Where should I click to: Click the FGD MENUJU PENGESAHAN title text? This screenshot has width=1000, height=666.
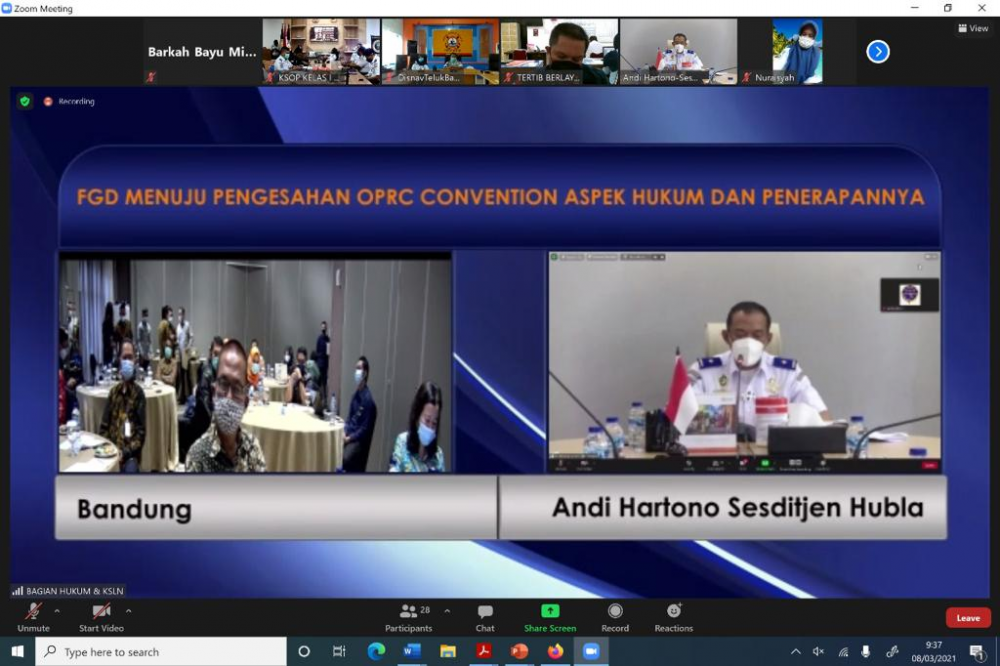(x=501, y=197)
